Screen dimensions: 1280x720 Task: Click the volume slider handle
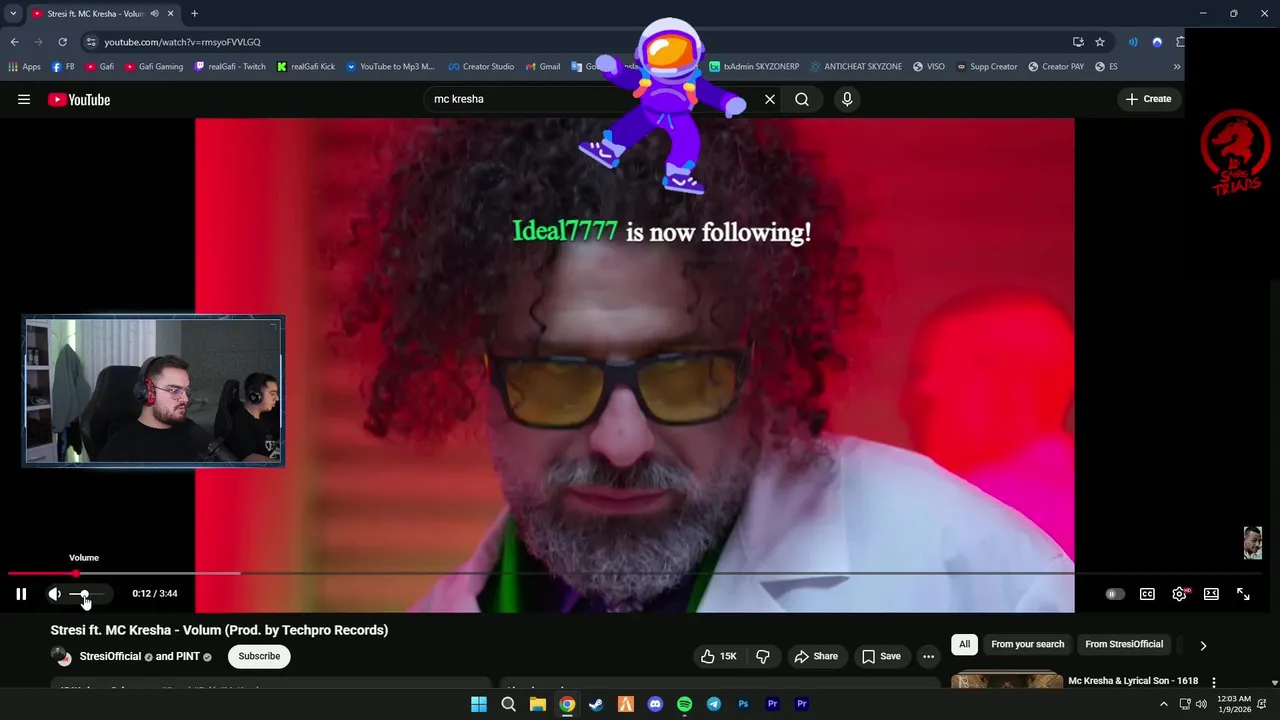tap(84, 594)
